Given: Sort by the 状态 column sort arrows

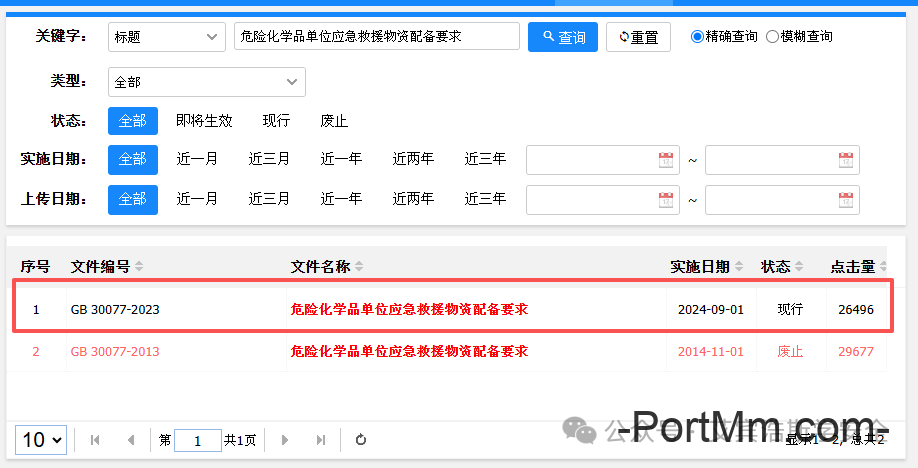Looking at the screenshot, I should click(799, 267).
